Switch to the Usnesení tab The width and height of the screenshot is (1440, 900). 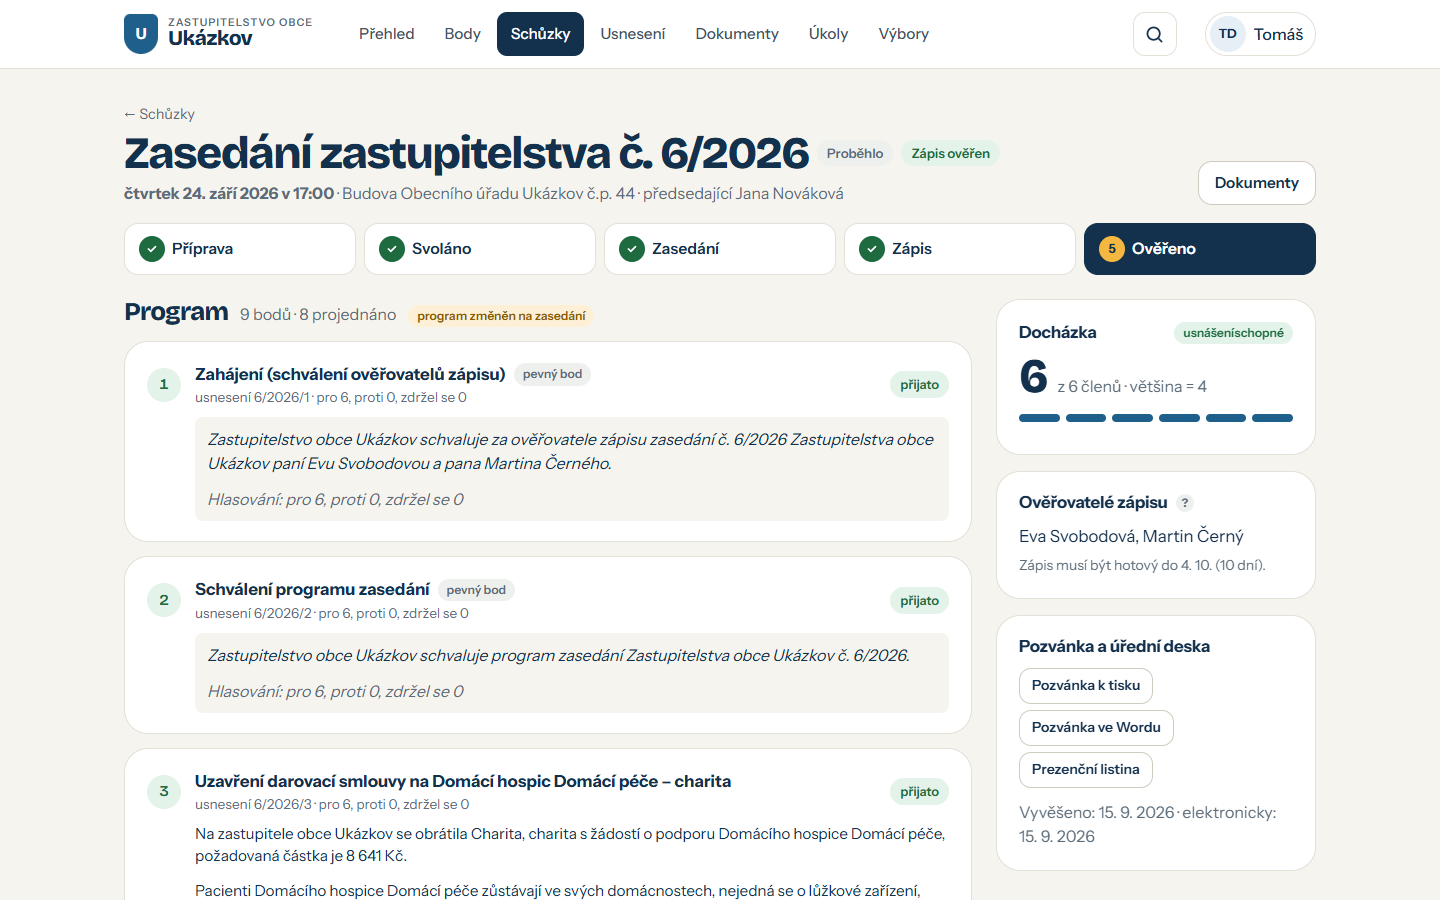pyautogui.click(x=633, y=34)
